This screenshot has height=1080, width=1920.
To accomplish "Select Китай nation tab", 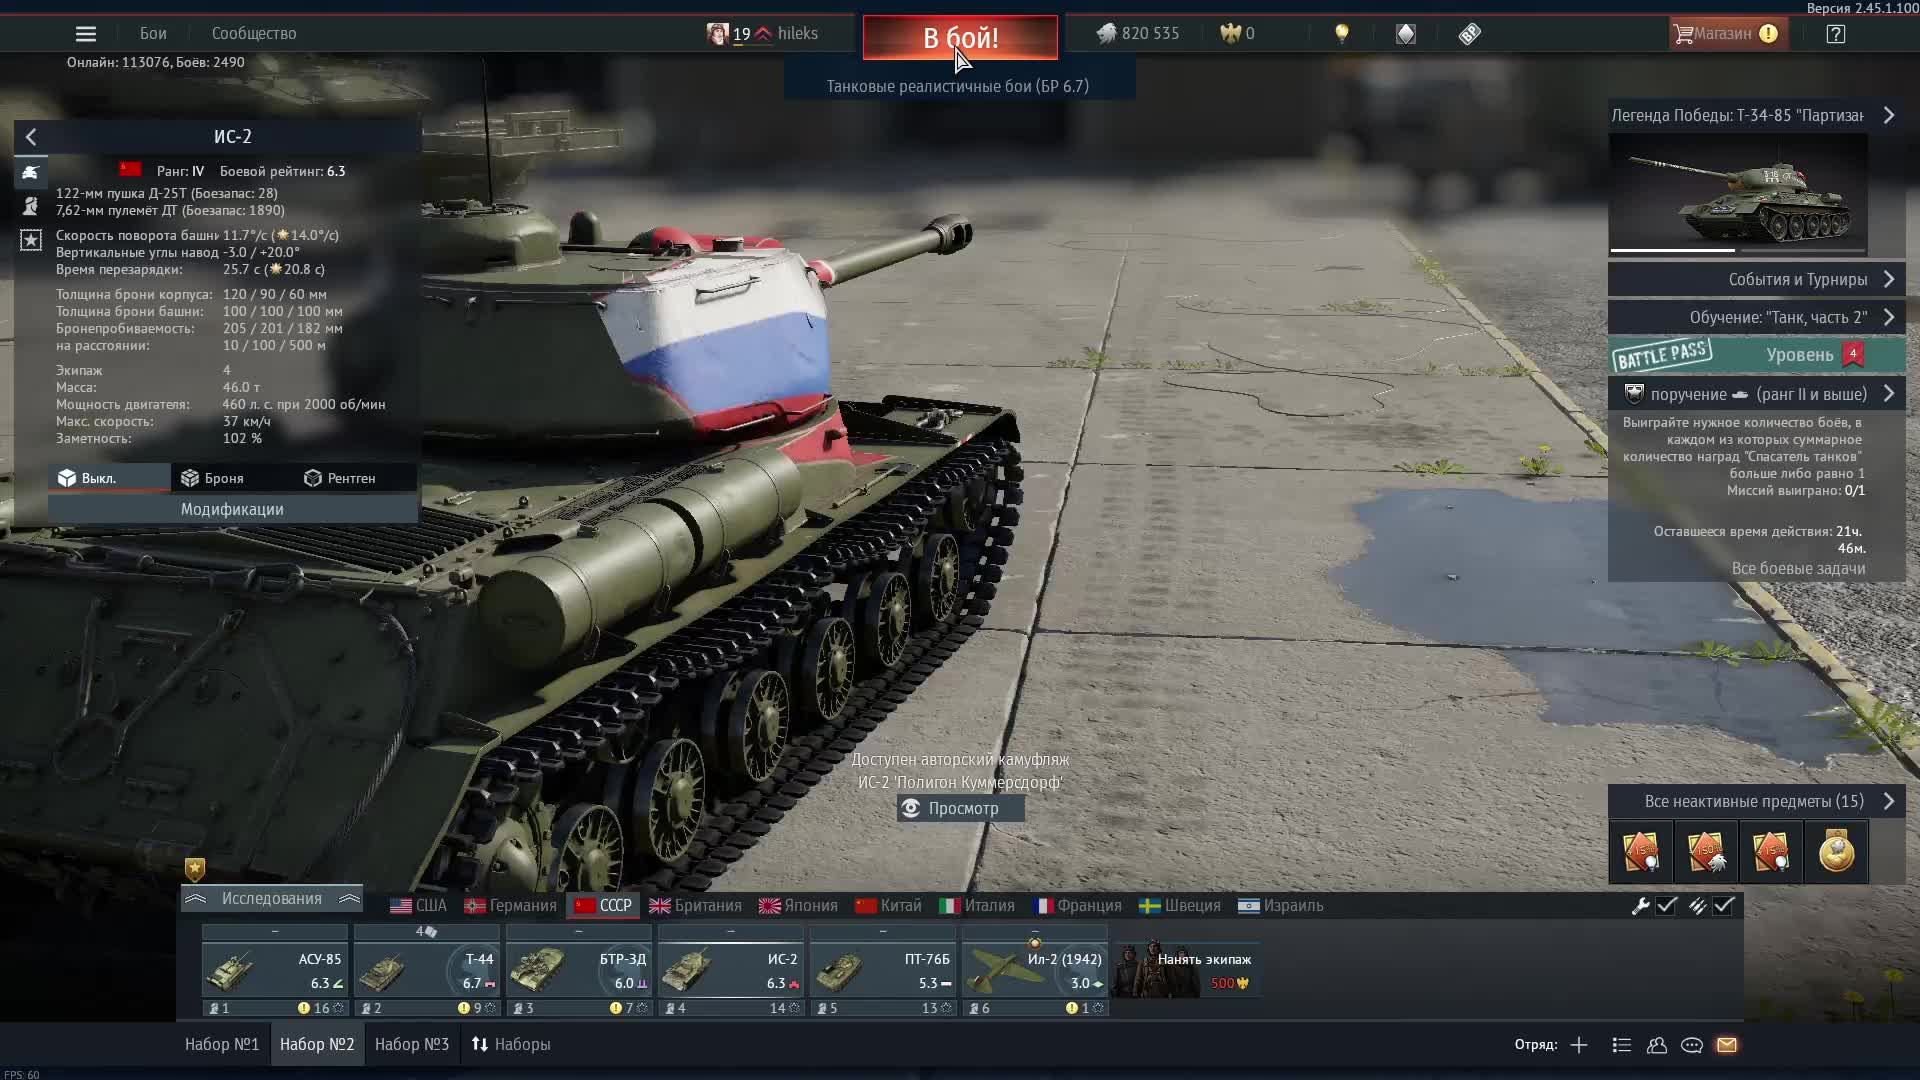I will (x=888, y=905).
